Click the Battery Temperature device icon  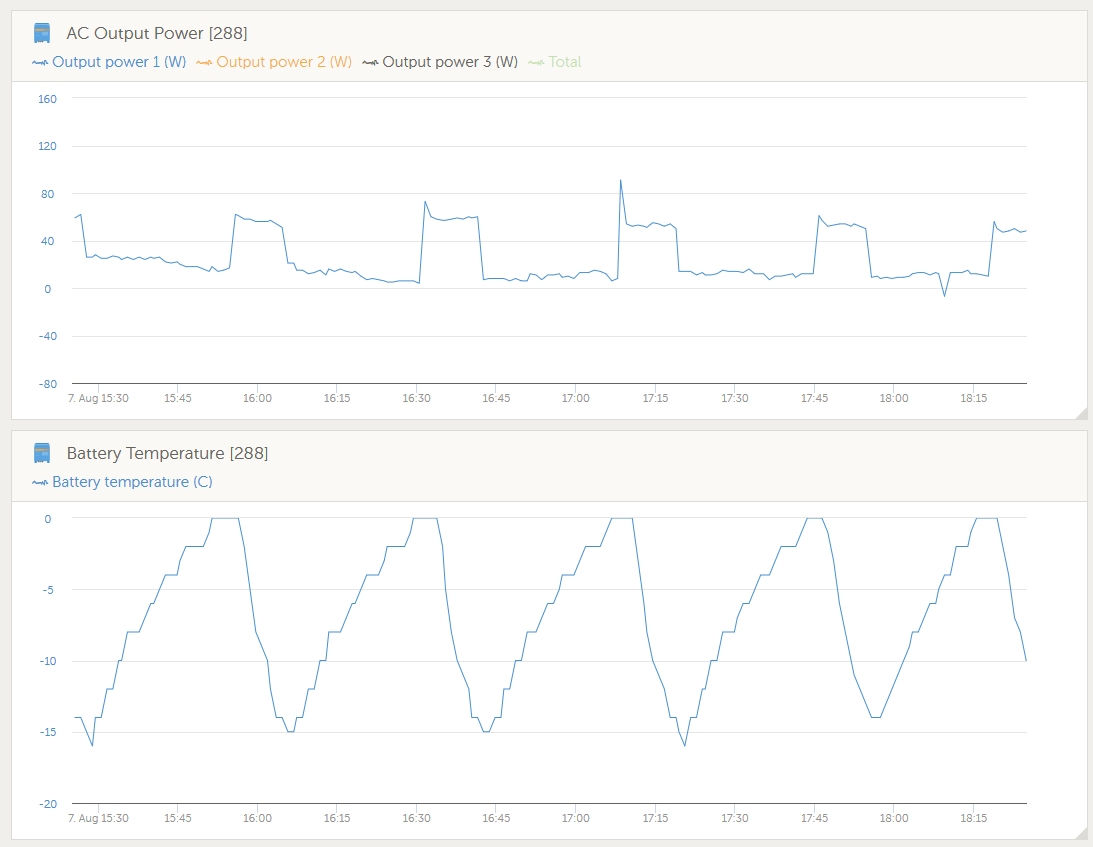(42, 453)
